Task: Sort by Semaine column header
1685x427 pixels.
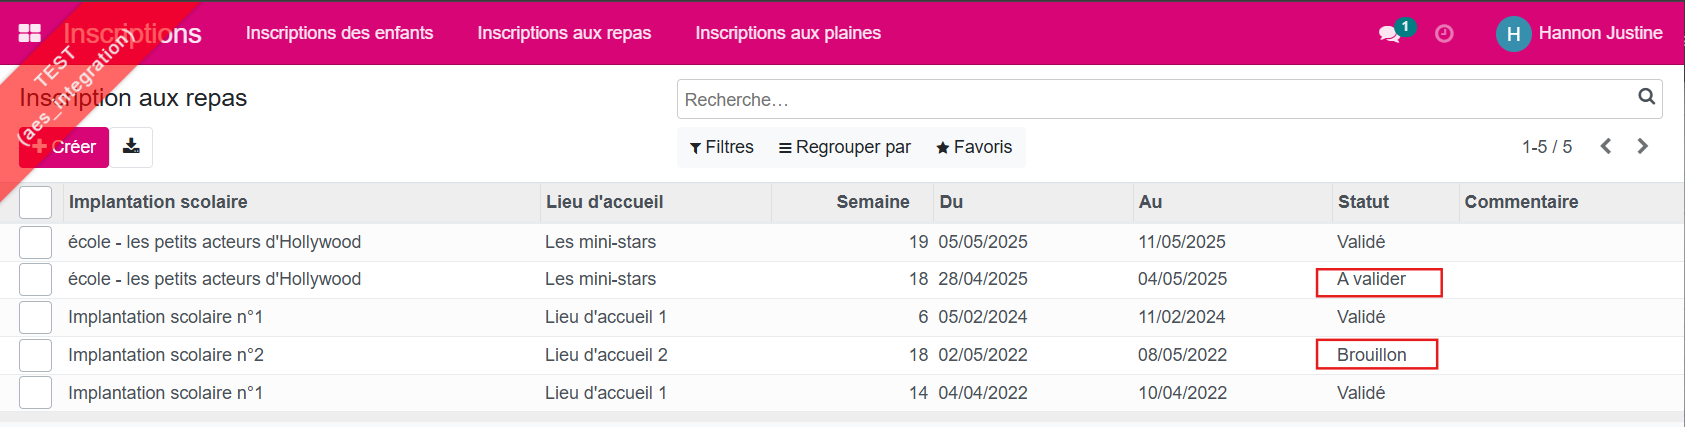Action: point(872,202)
